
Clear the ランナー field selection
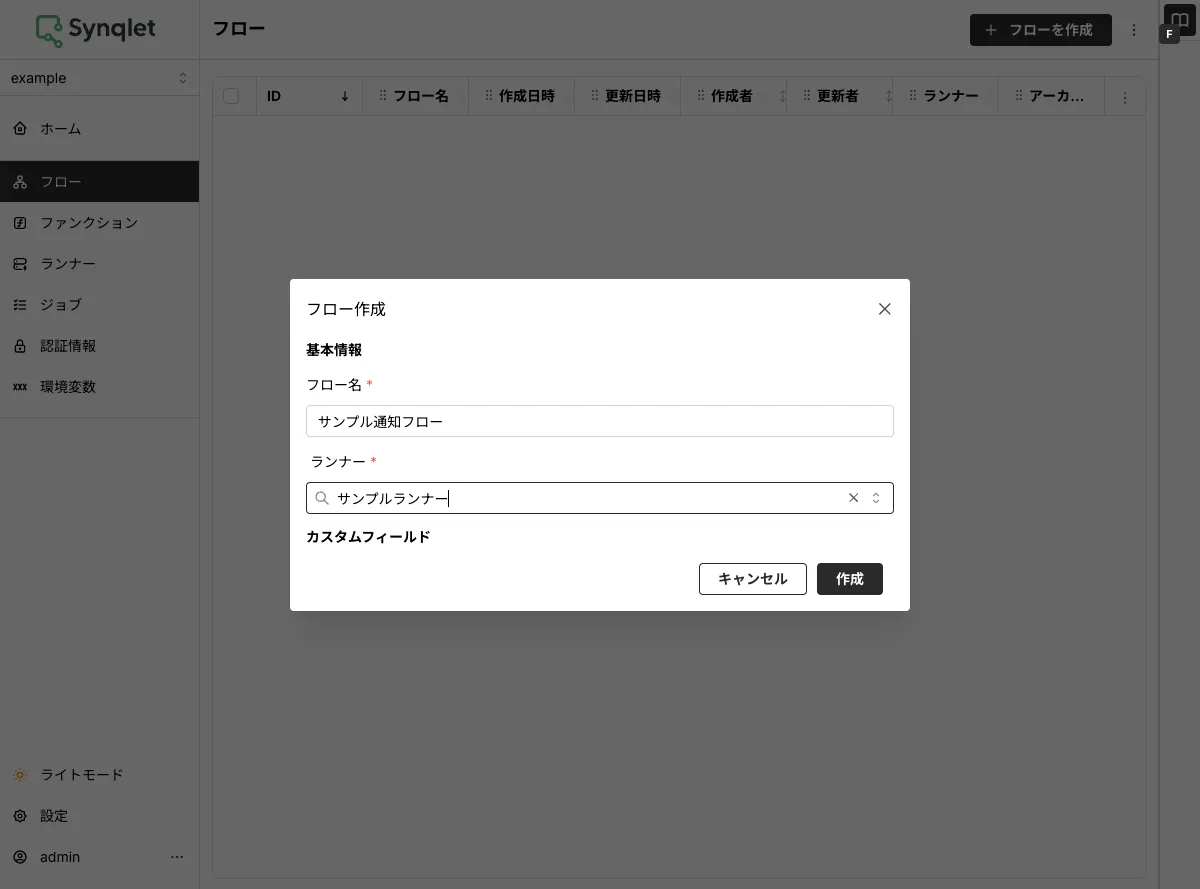point(853,498)
